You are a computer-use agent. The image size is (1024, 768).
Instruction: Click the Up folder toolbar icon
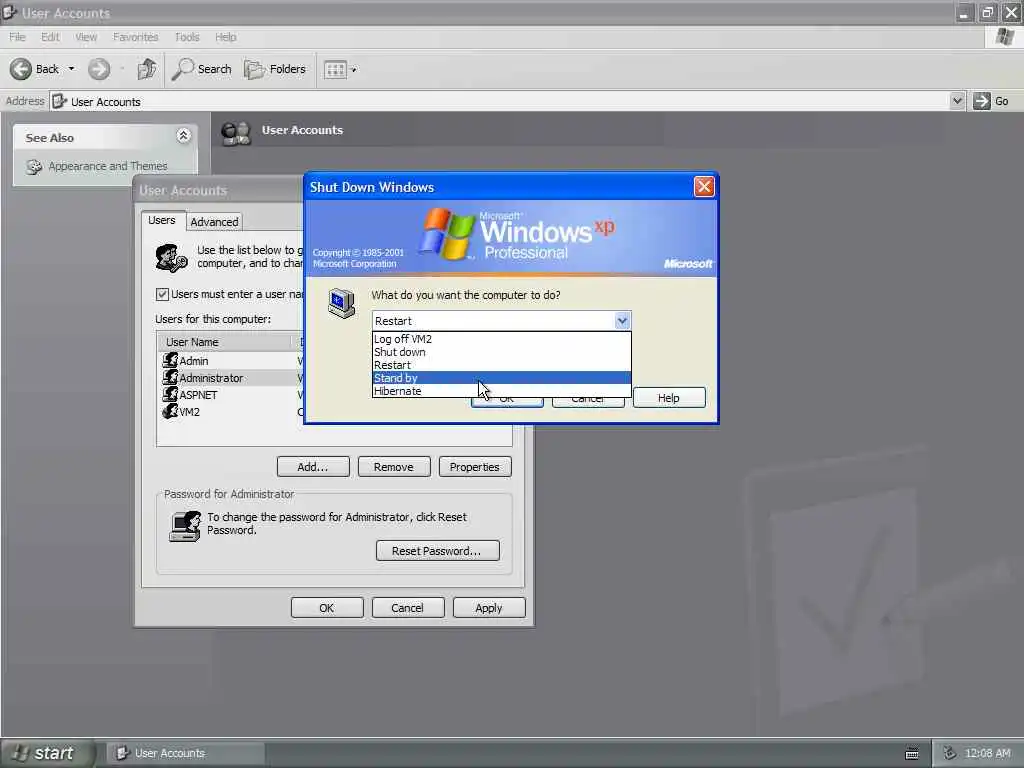tap(147, 69)
